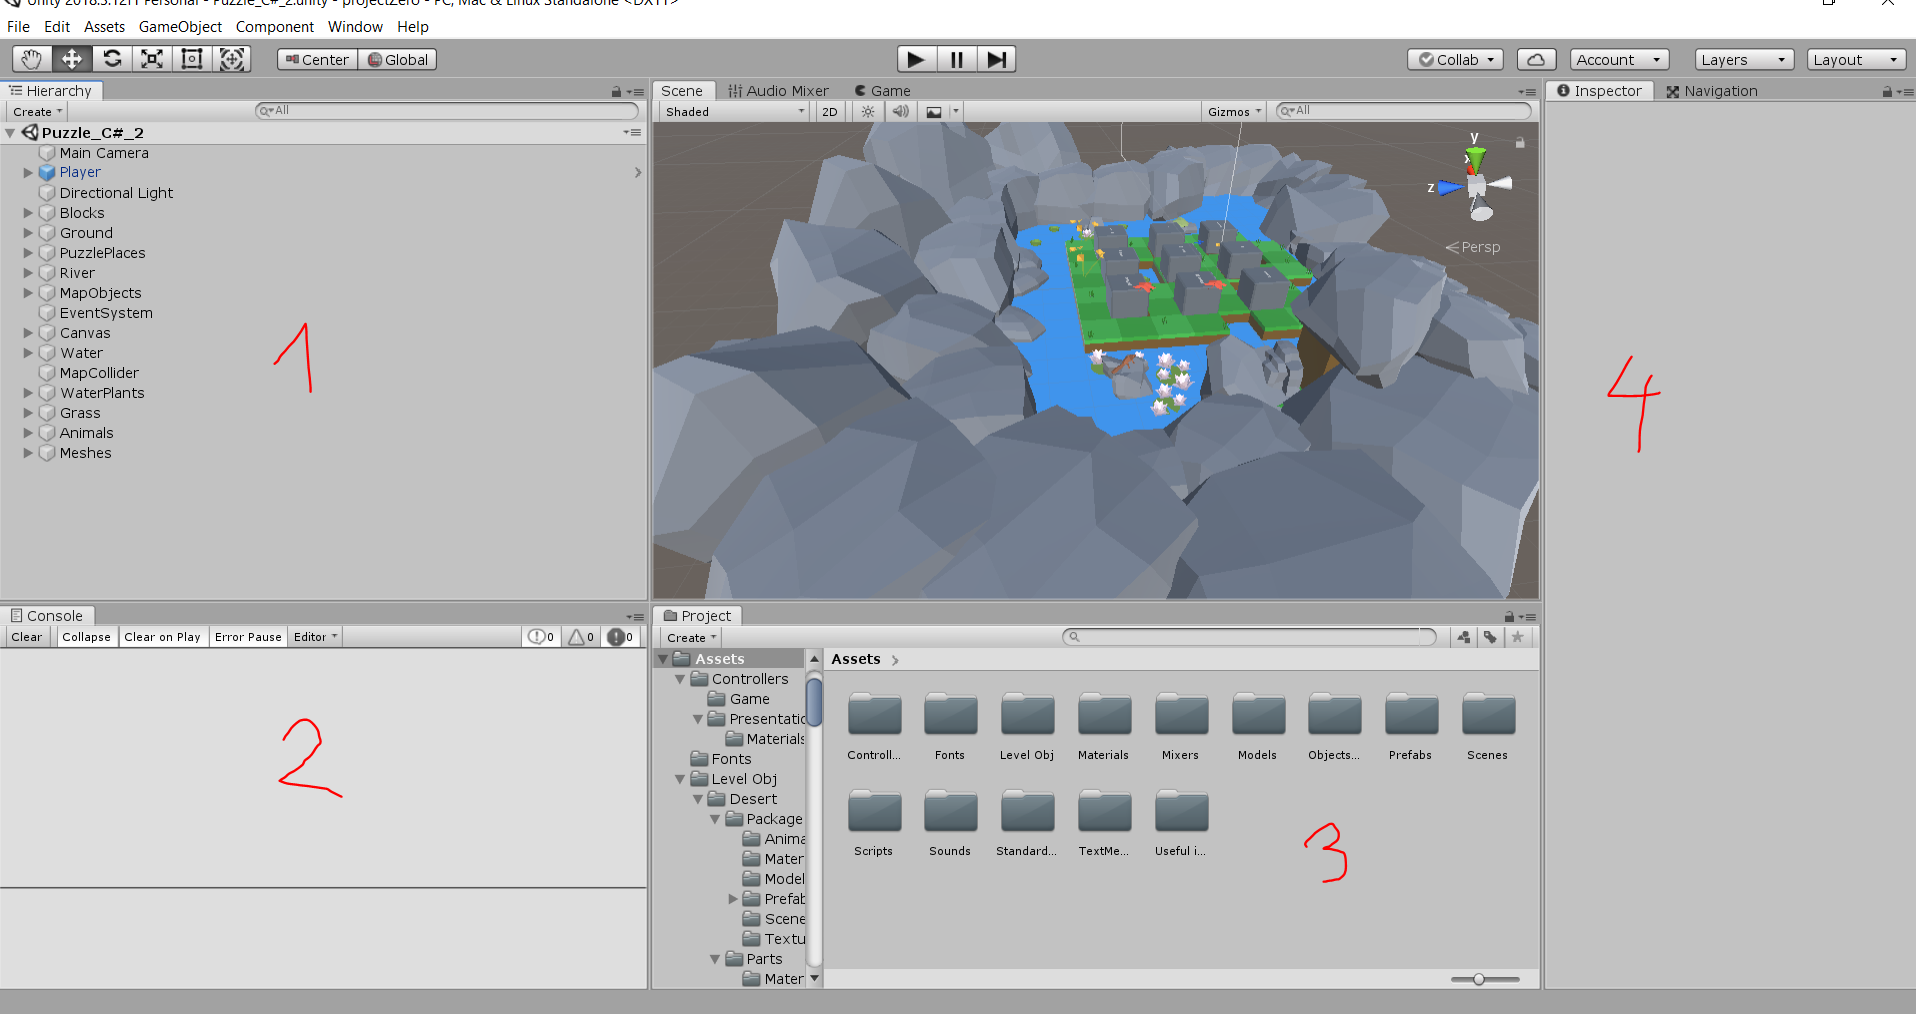
Task: Toggle Clear on Play
Action: pyautogui.click(x=162, y=637)
